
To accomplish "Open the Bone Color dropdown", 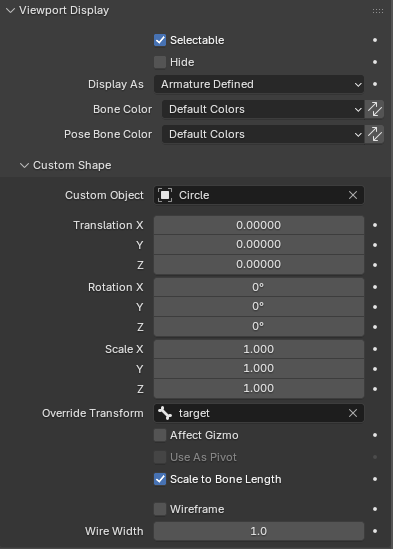I will click(x=263, y=109).
